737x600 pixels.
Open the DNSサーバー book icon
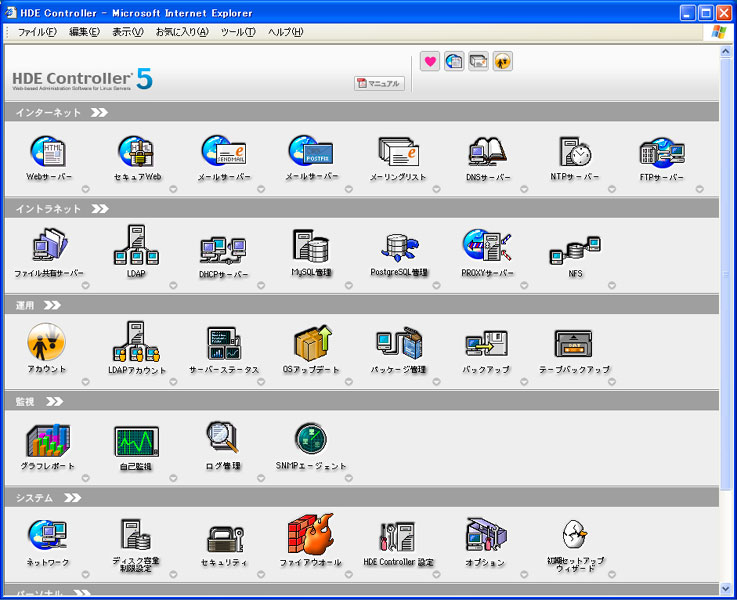pos(487,152)
